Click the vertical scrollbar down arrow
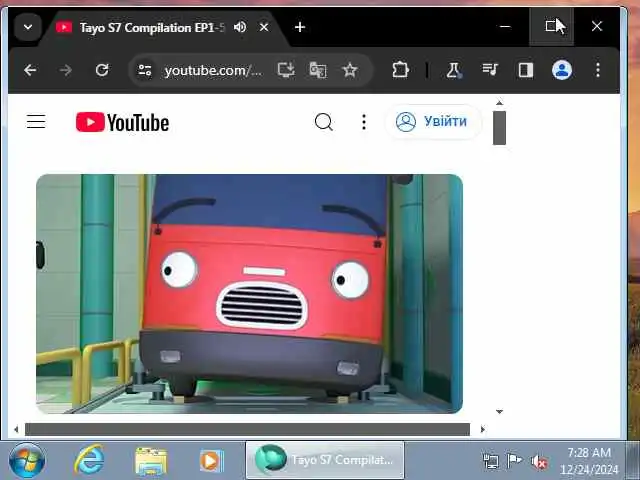Viewport: 640px width, 480px height. 499,411
